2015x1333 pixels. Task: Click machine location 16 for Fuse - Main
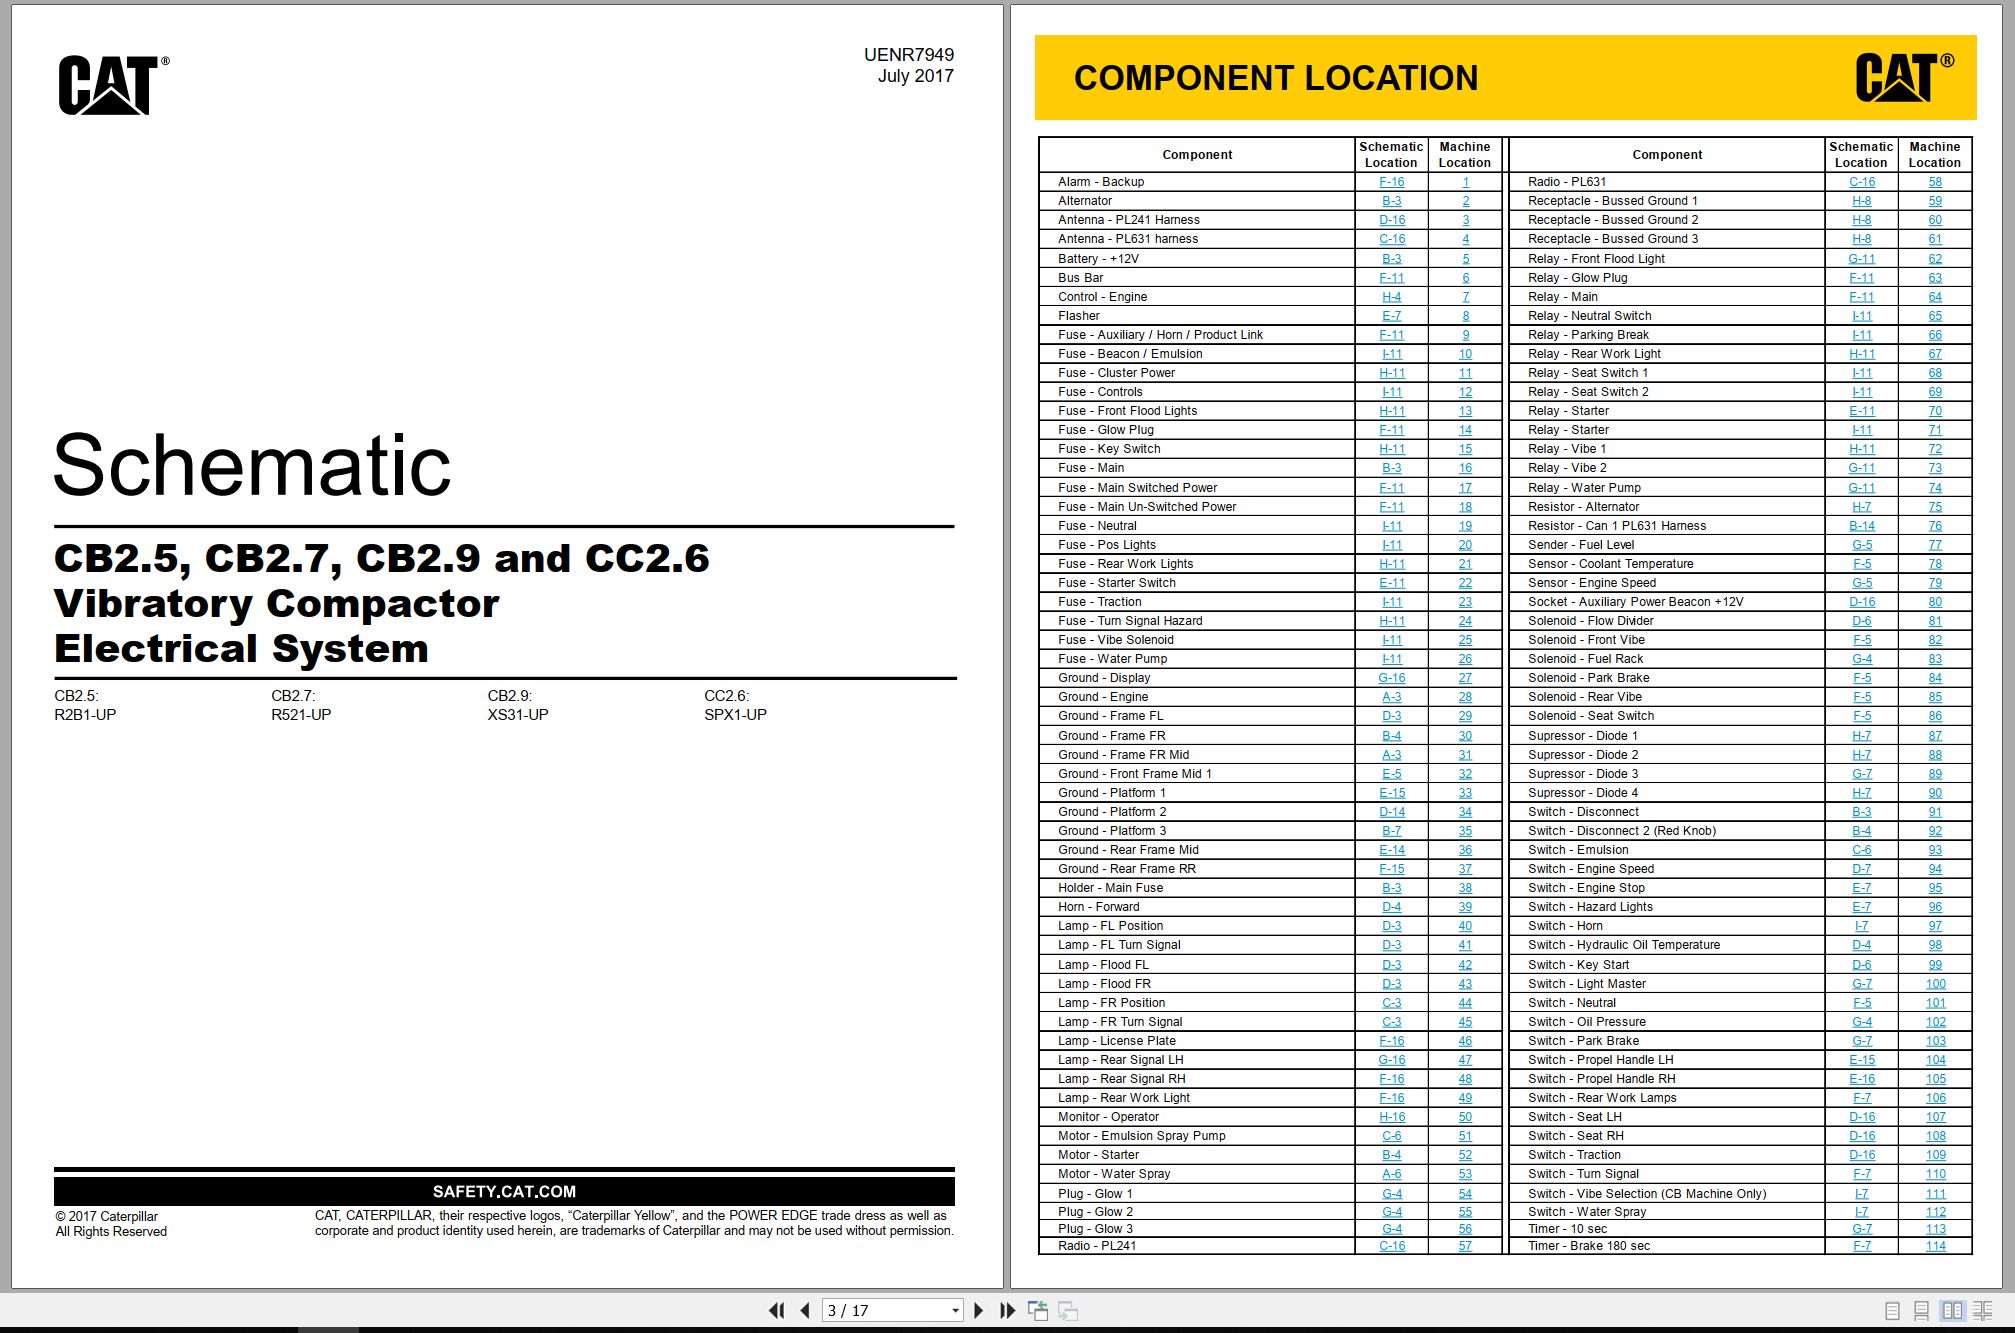1465,468
